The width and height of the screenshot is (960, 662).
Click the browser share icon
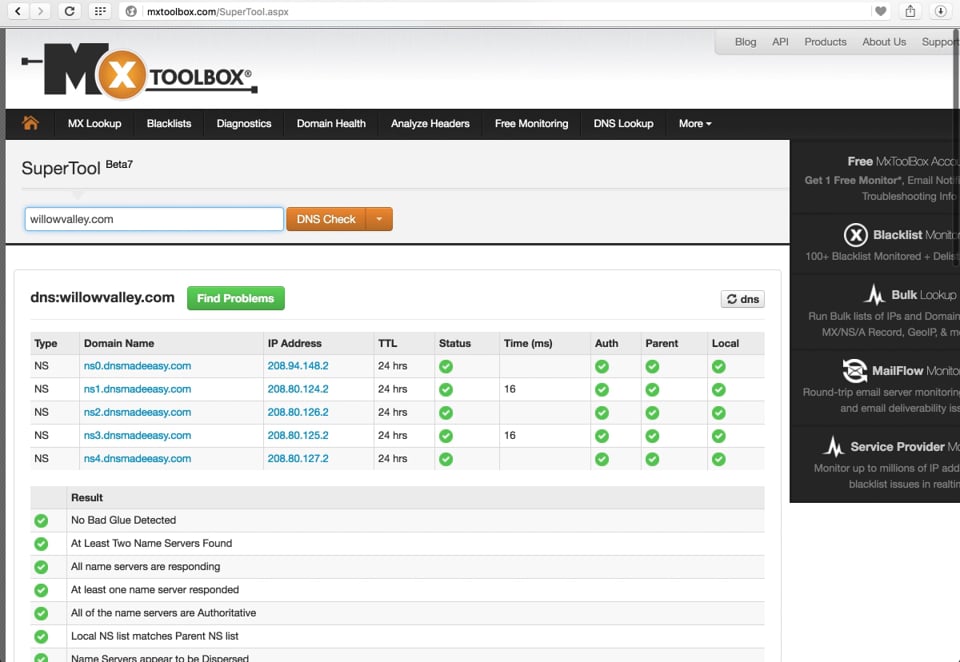pyautogui.click(x=910, y=11)
